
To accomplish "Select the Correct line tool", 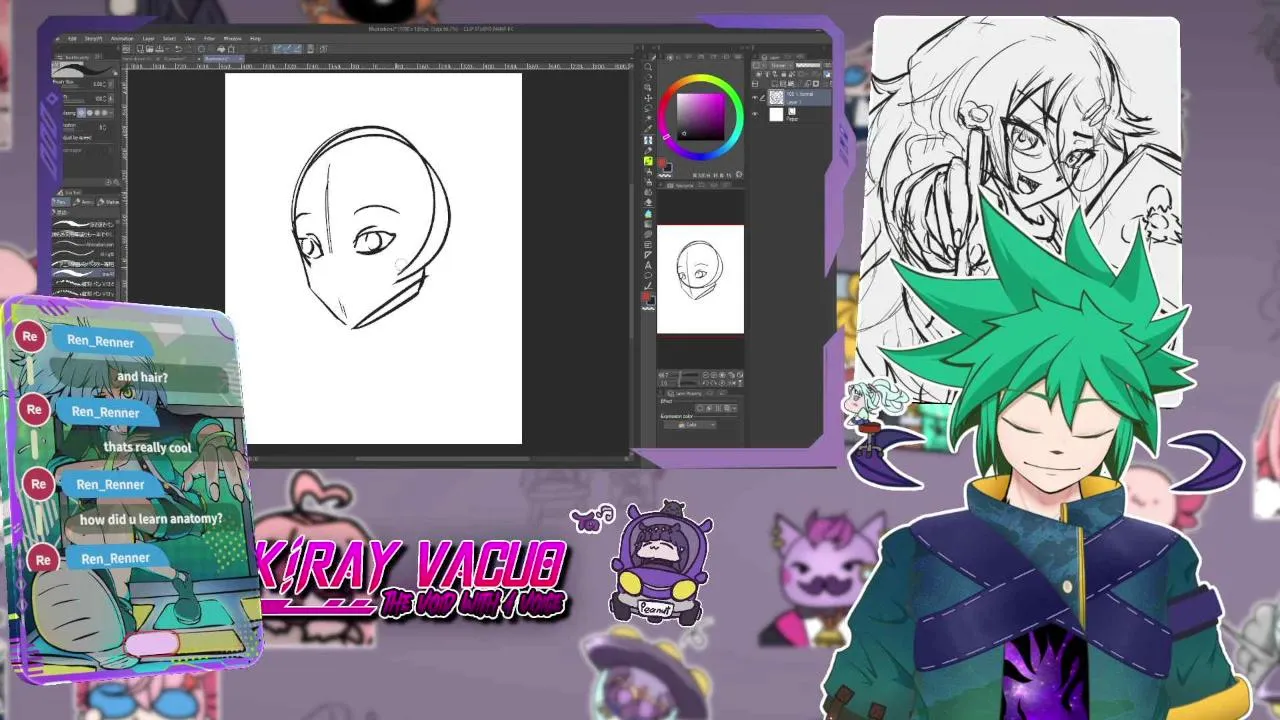I will tap(648, 286).
